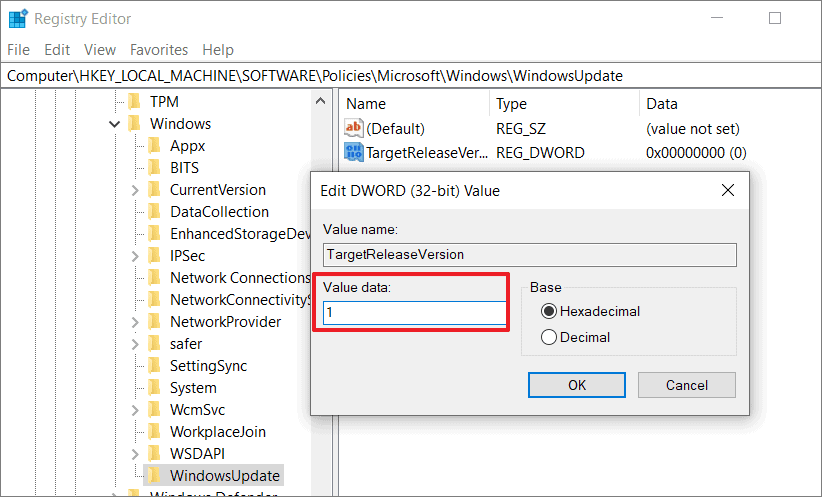This screenshot has width=822, height=497.
Task: Close the Edit DWORD dialog with X
Action: click(728, 190)
